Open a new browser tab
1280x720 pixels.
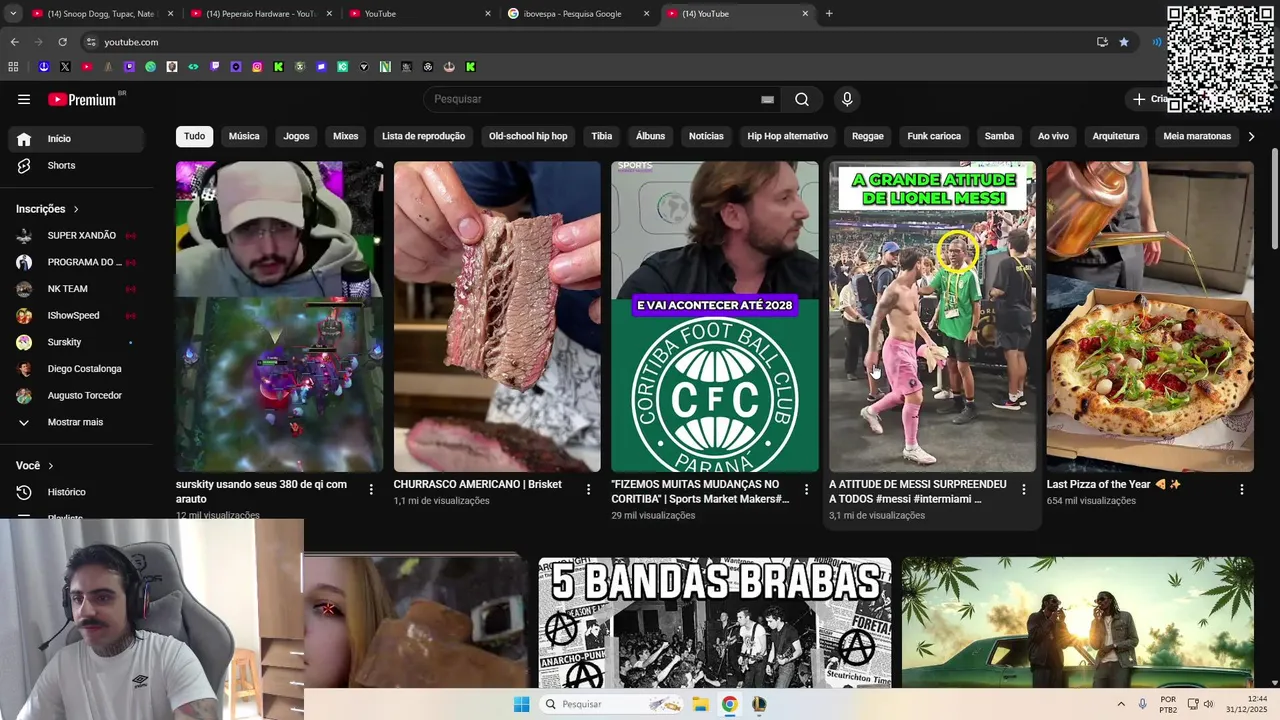(829, 14)
